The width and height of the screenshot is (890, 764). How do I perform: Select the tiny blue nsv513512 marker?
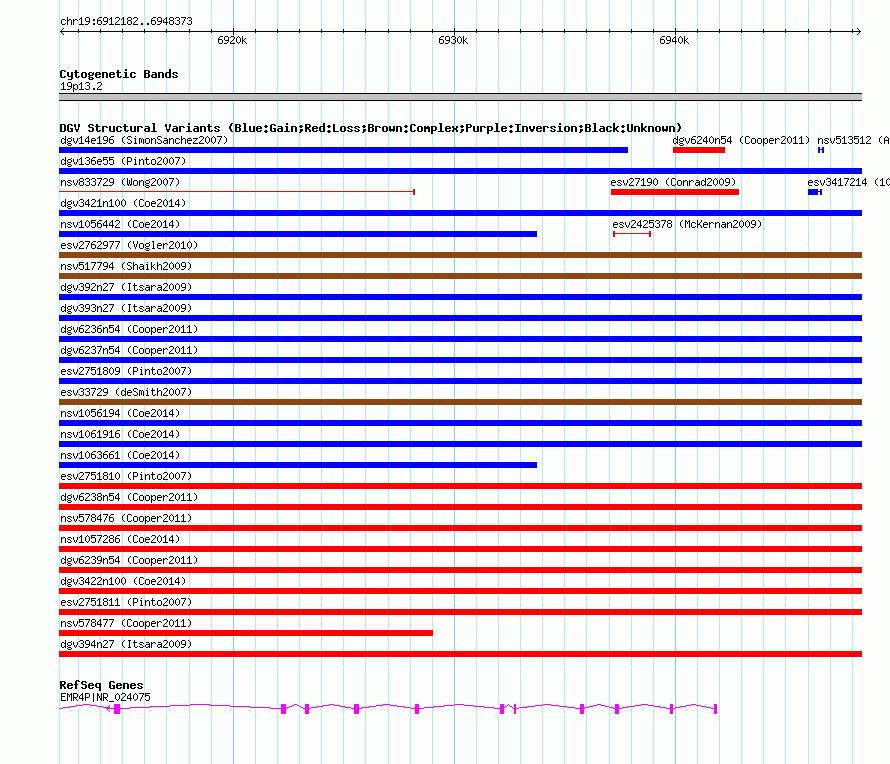(821, 150)
